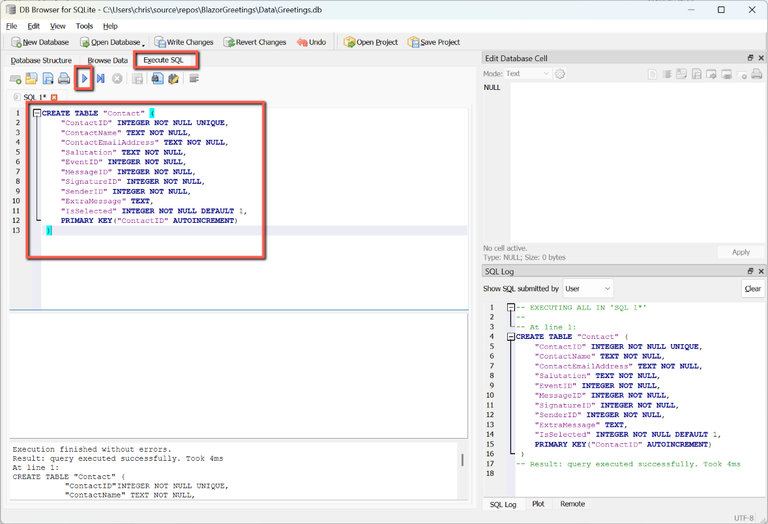Image resolution: width=768 pixels, height=524 pixels.
Task: Switch to the Browse Data tab
Action: click(107, 61)
